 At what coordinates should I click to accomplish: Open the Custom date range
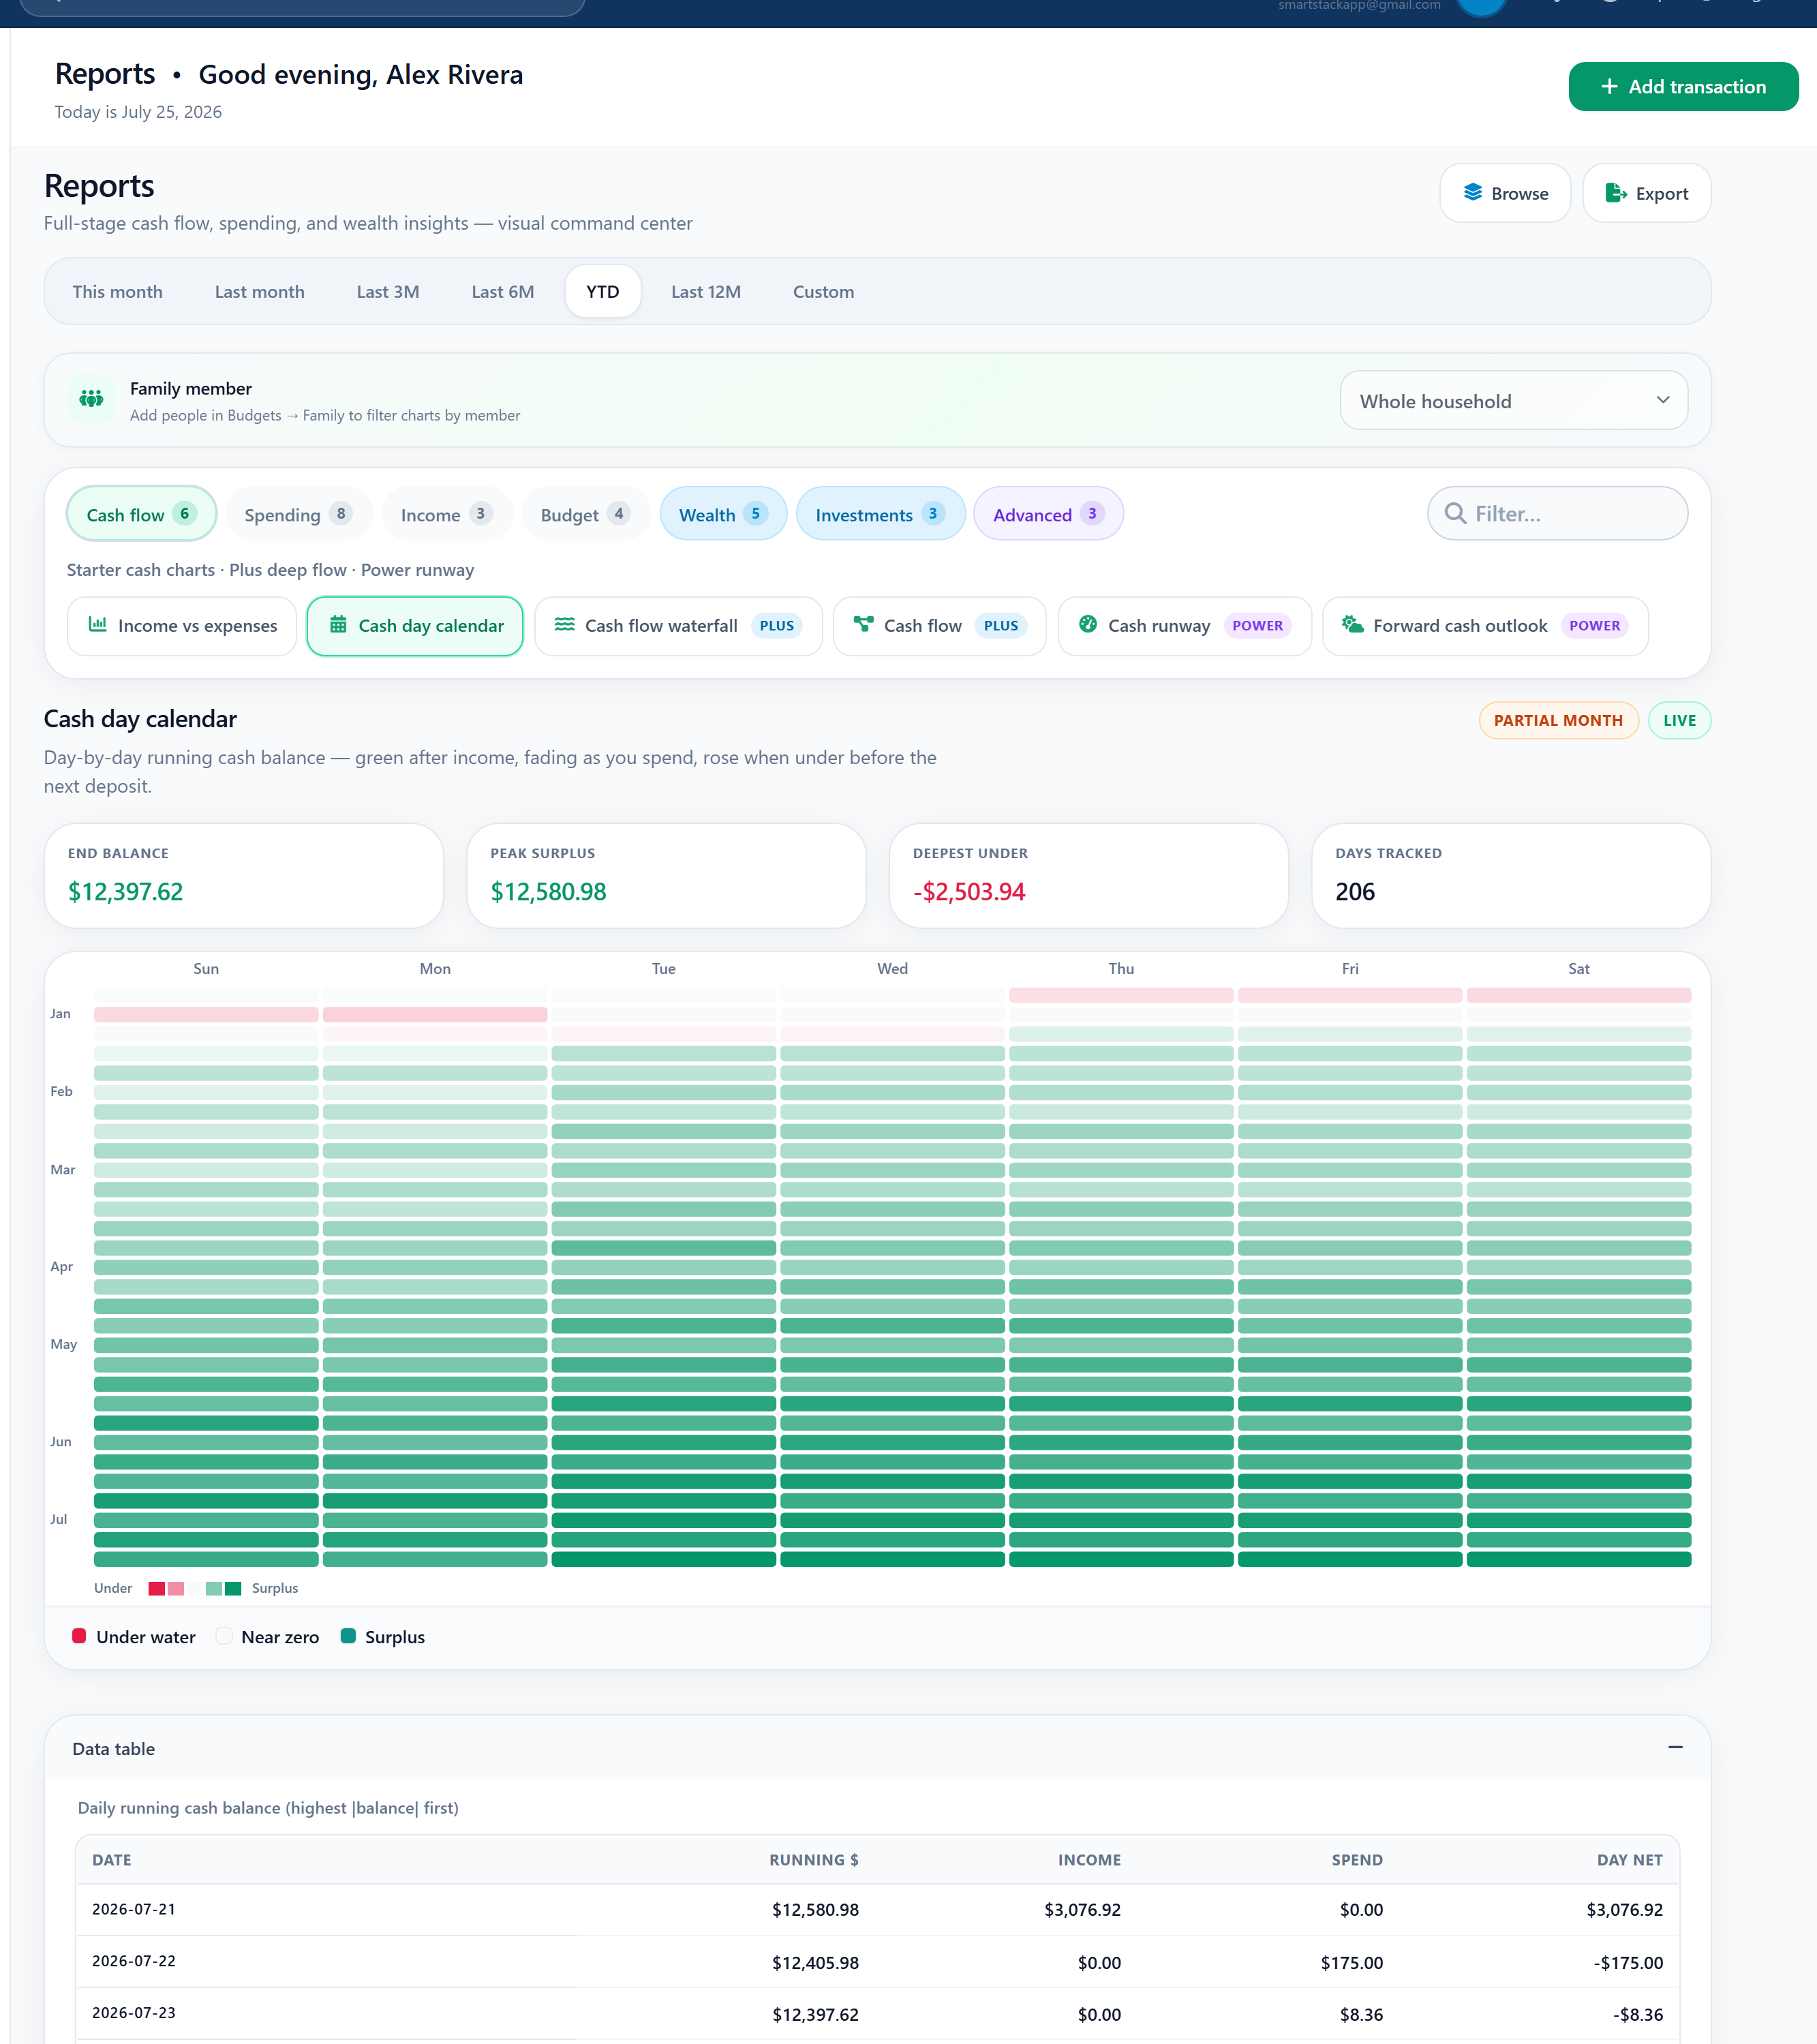823,292
